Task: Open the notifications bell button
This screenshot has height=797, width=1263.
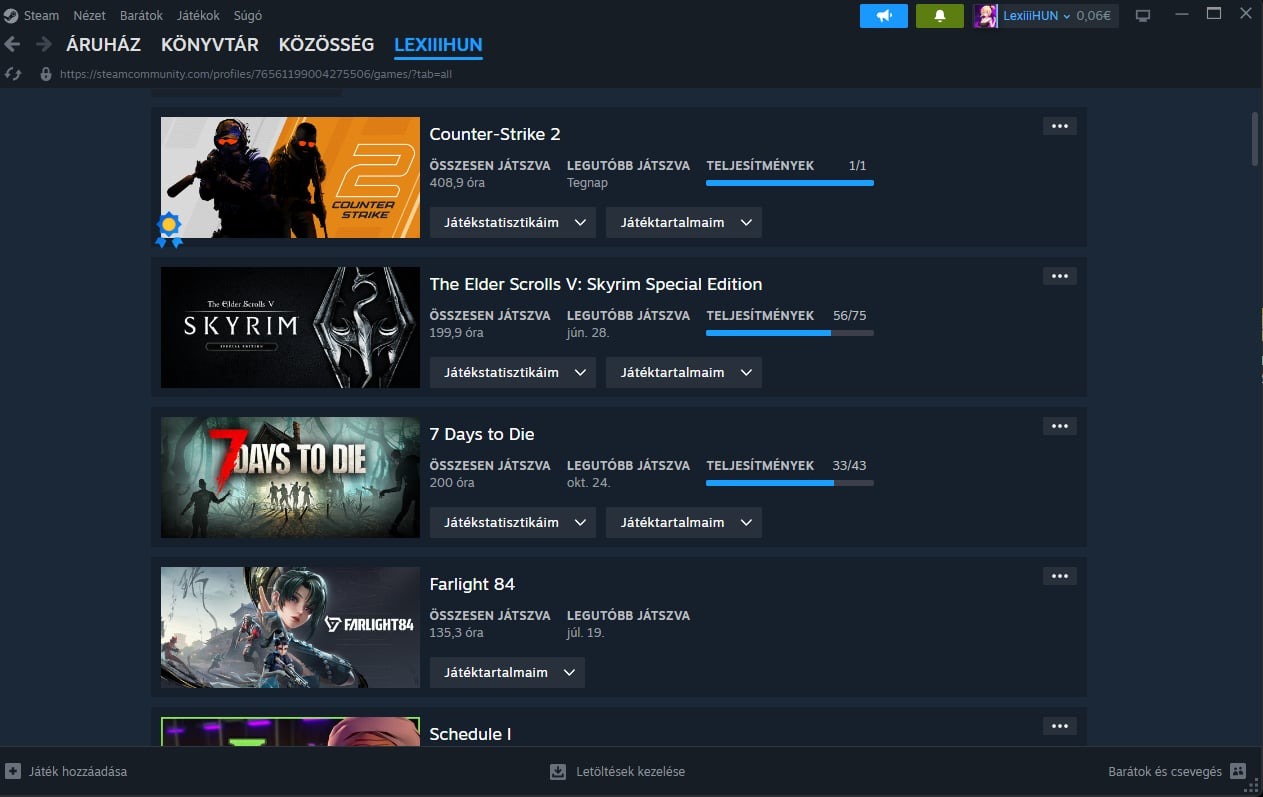Action: (x=940, y=16)
